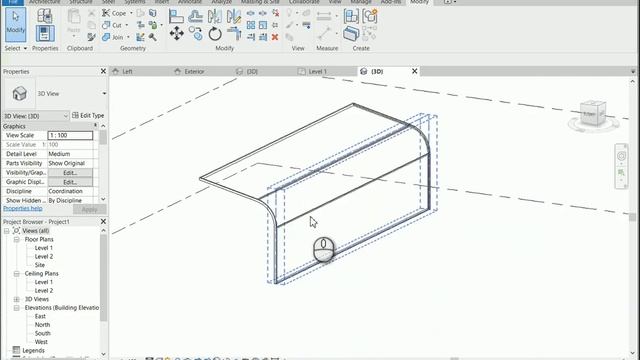Choose the Paint bucket tool
640x360 pixels.
coord(153,25)
